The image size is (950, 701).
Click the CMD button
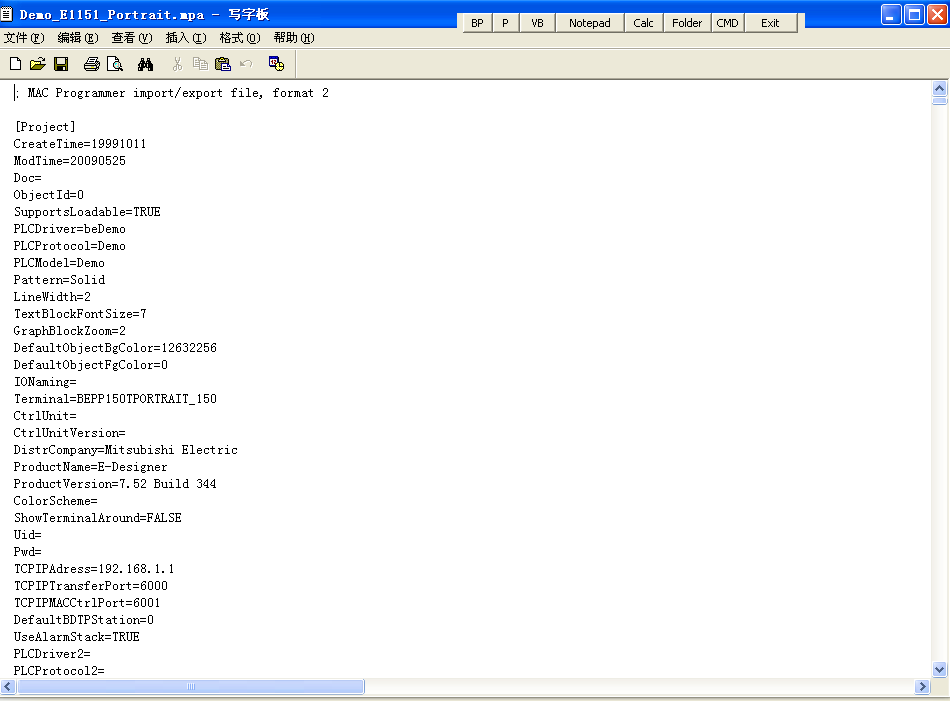[x=728, y=23]
